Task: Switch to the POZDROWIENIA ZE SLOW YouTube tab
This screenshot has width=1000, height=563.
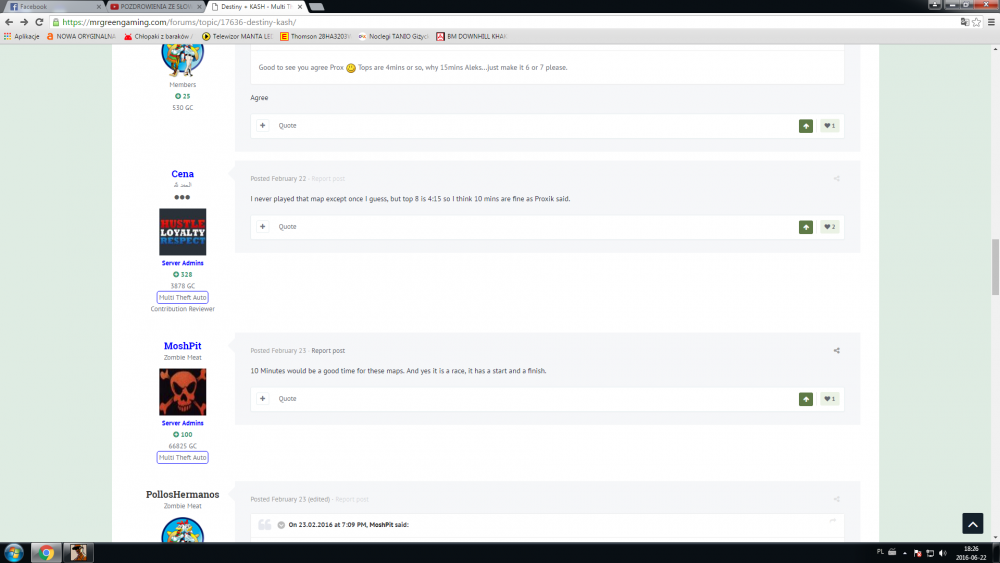Action: point(155,6)
